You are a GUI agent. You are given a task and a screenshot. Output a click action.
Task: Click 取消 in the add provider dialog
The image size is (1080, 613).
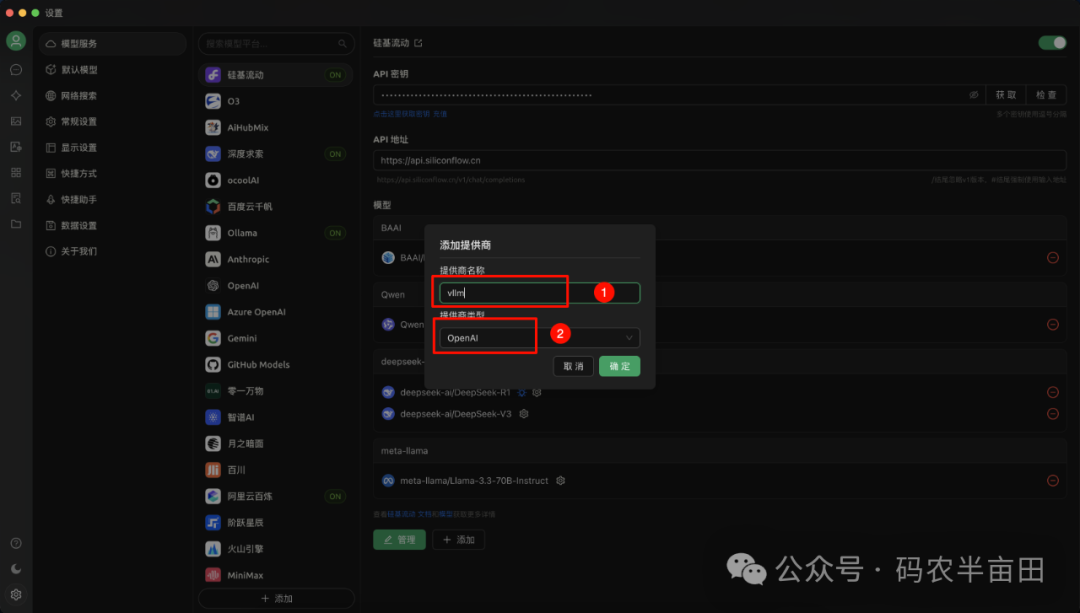573,366
